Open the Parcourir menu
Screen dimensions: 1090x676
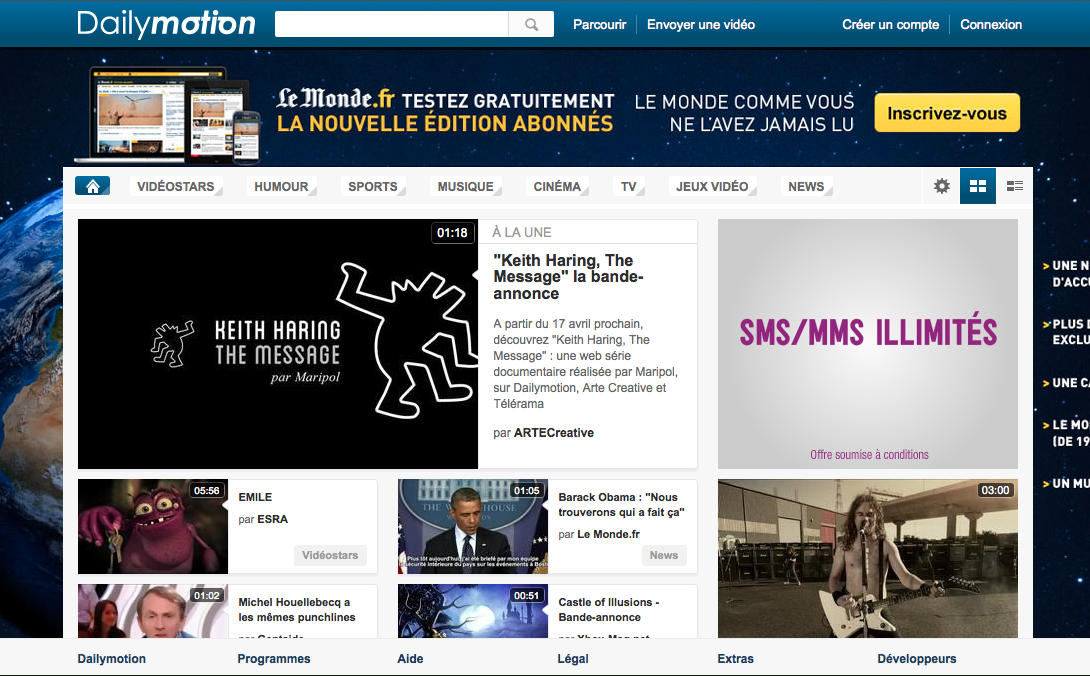pos(599,24)
